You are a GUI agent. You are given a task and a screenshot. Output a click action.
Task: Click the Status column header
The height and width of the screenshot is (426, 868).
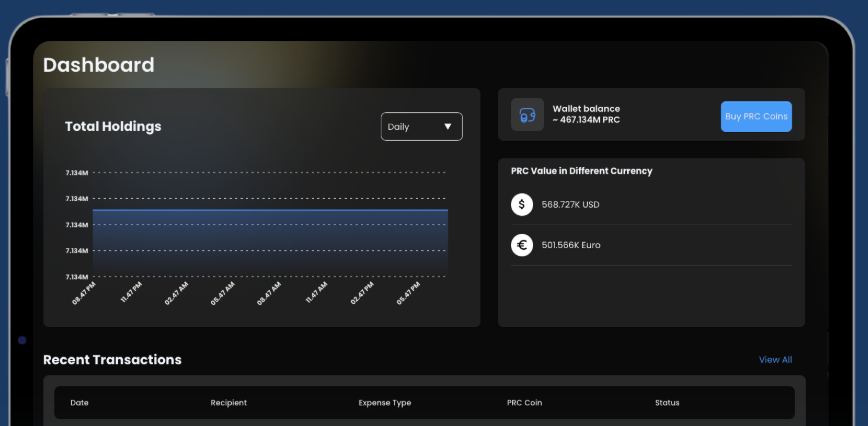[x=667, y=403]
